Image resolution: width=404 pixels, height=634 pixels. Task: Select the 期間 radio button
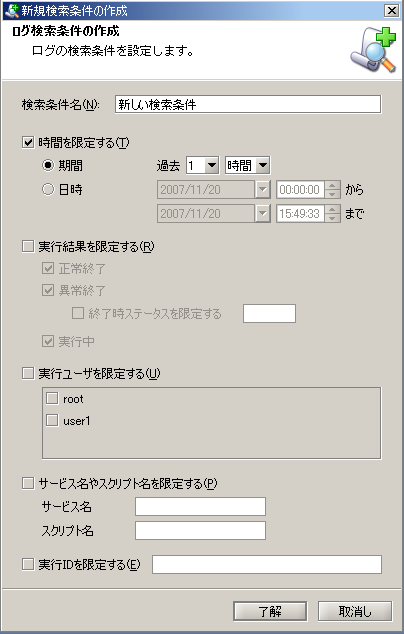click(48, 165)
